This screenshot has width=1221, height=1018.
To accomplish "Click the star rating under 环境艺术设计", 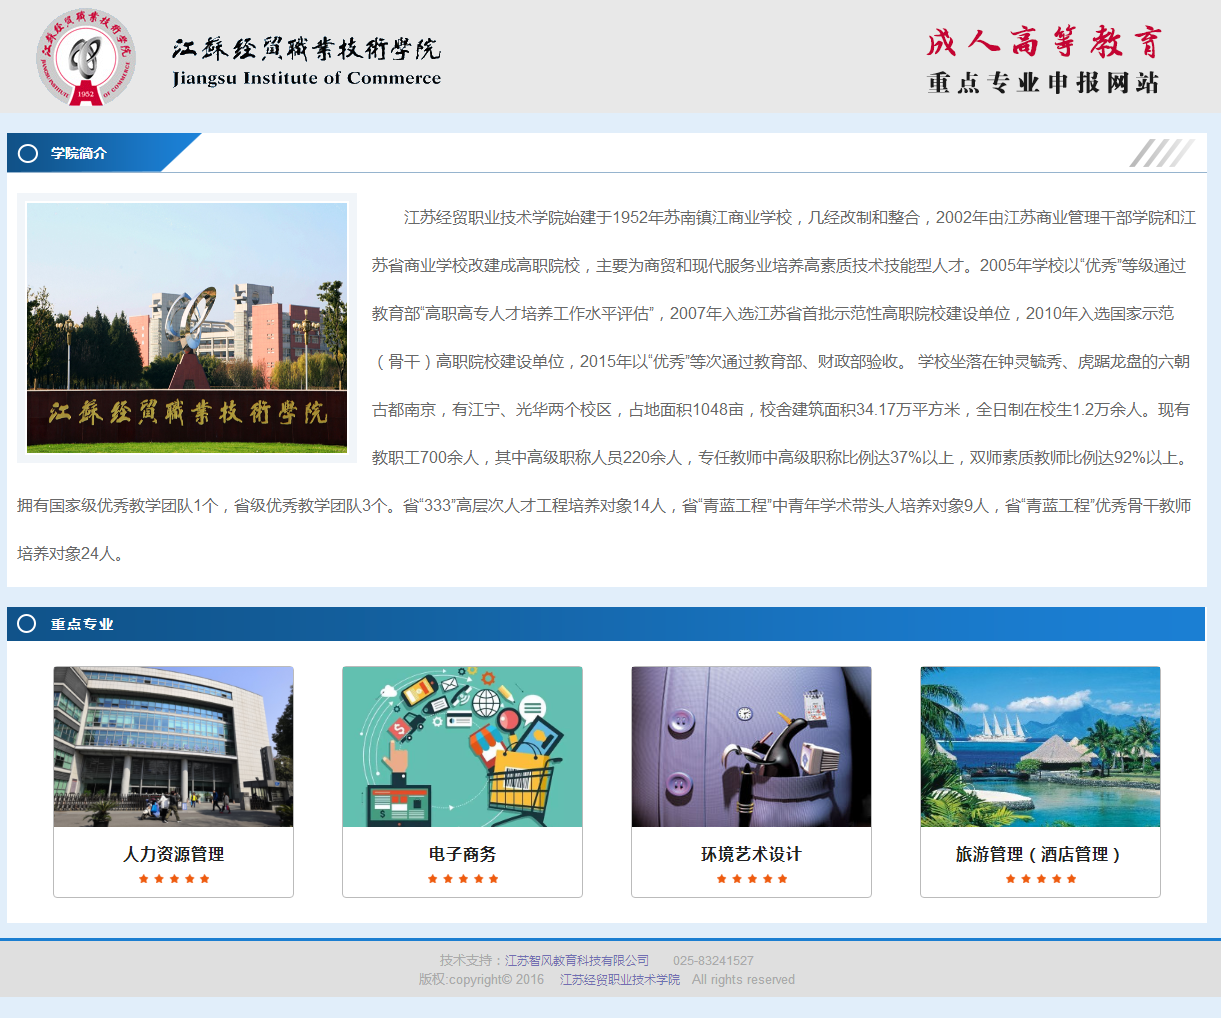I will tap(751, 879).
